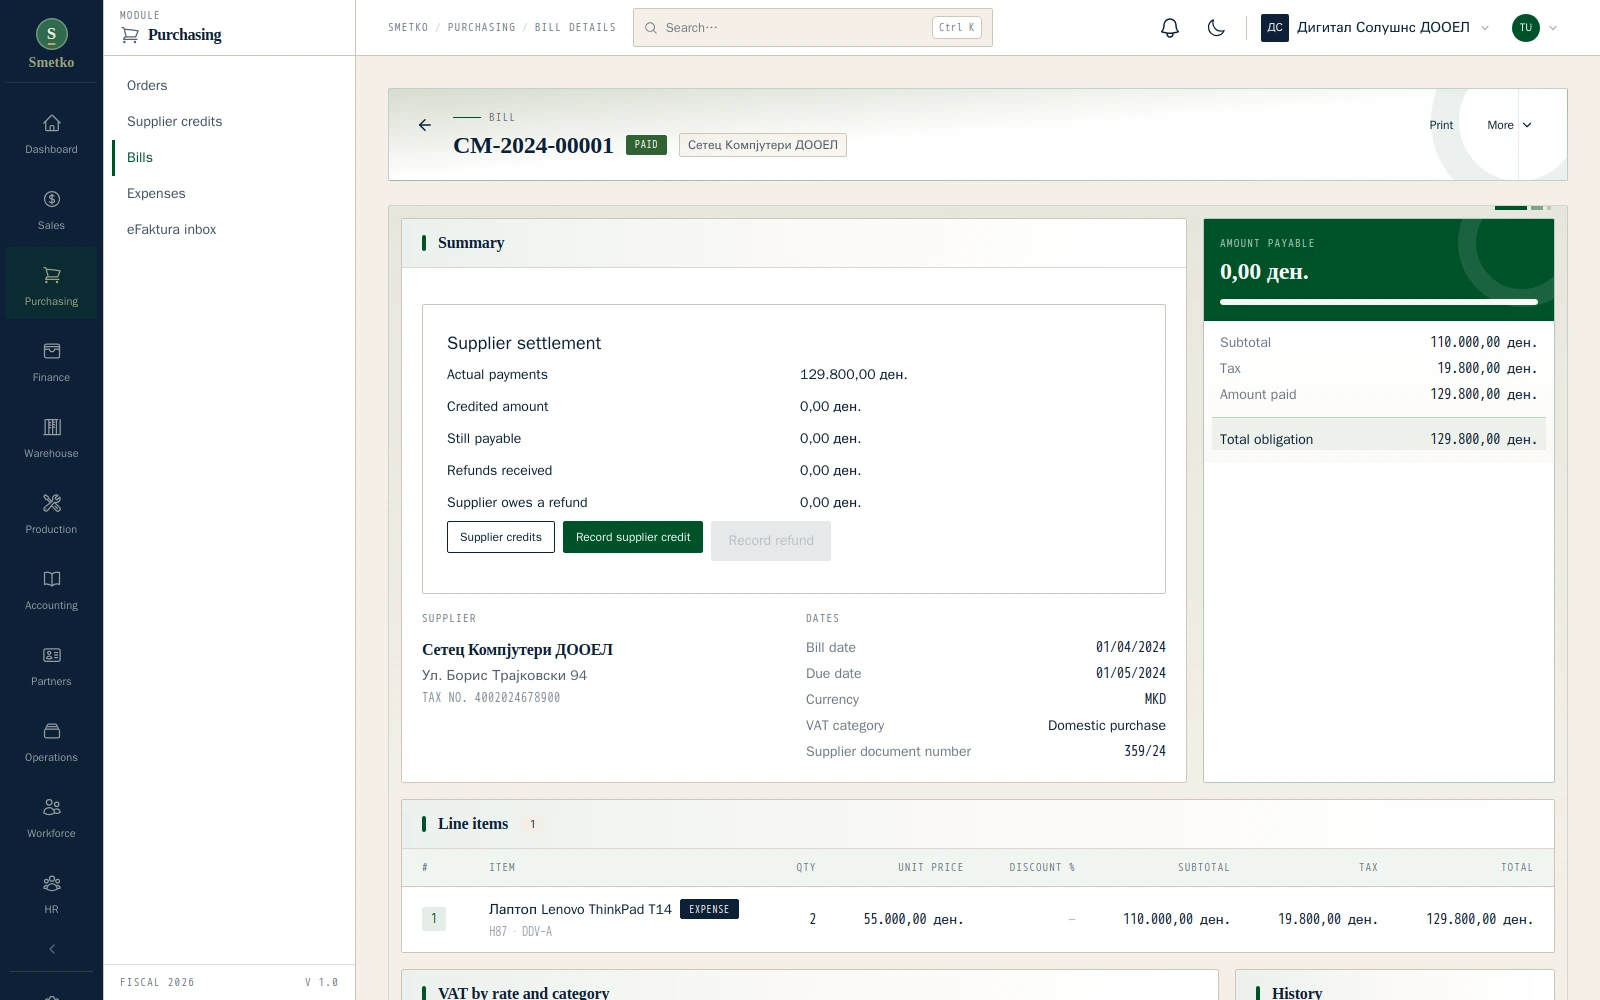1600x1000 pixels.
Task: Click the TU user avatar
Action: (x=1525, y=28)
